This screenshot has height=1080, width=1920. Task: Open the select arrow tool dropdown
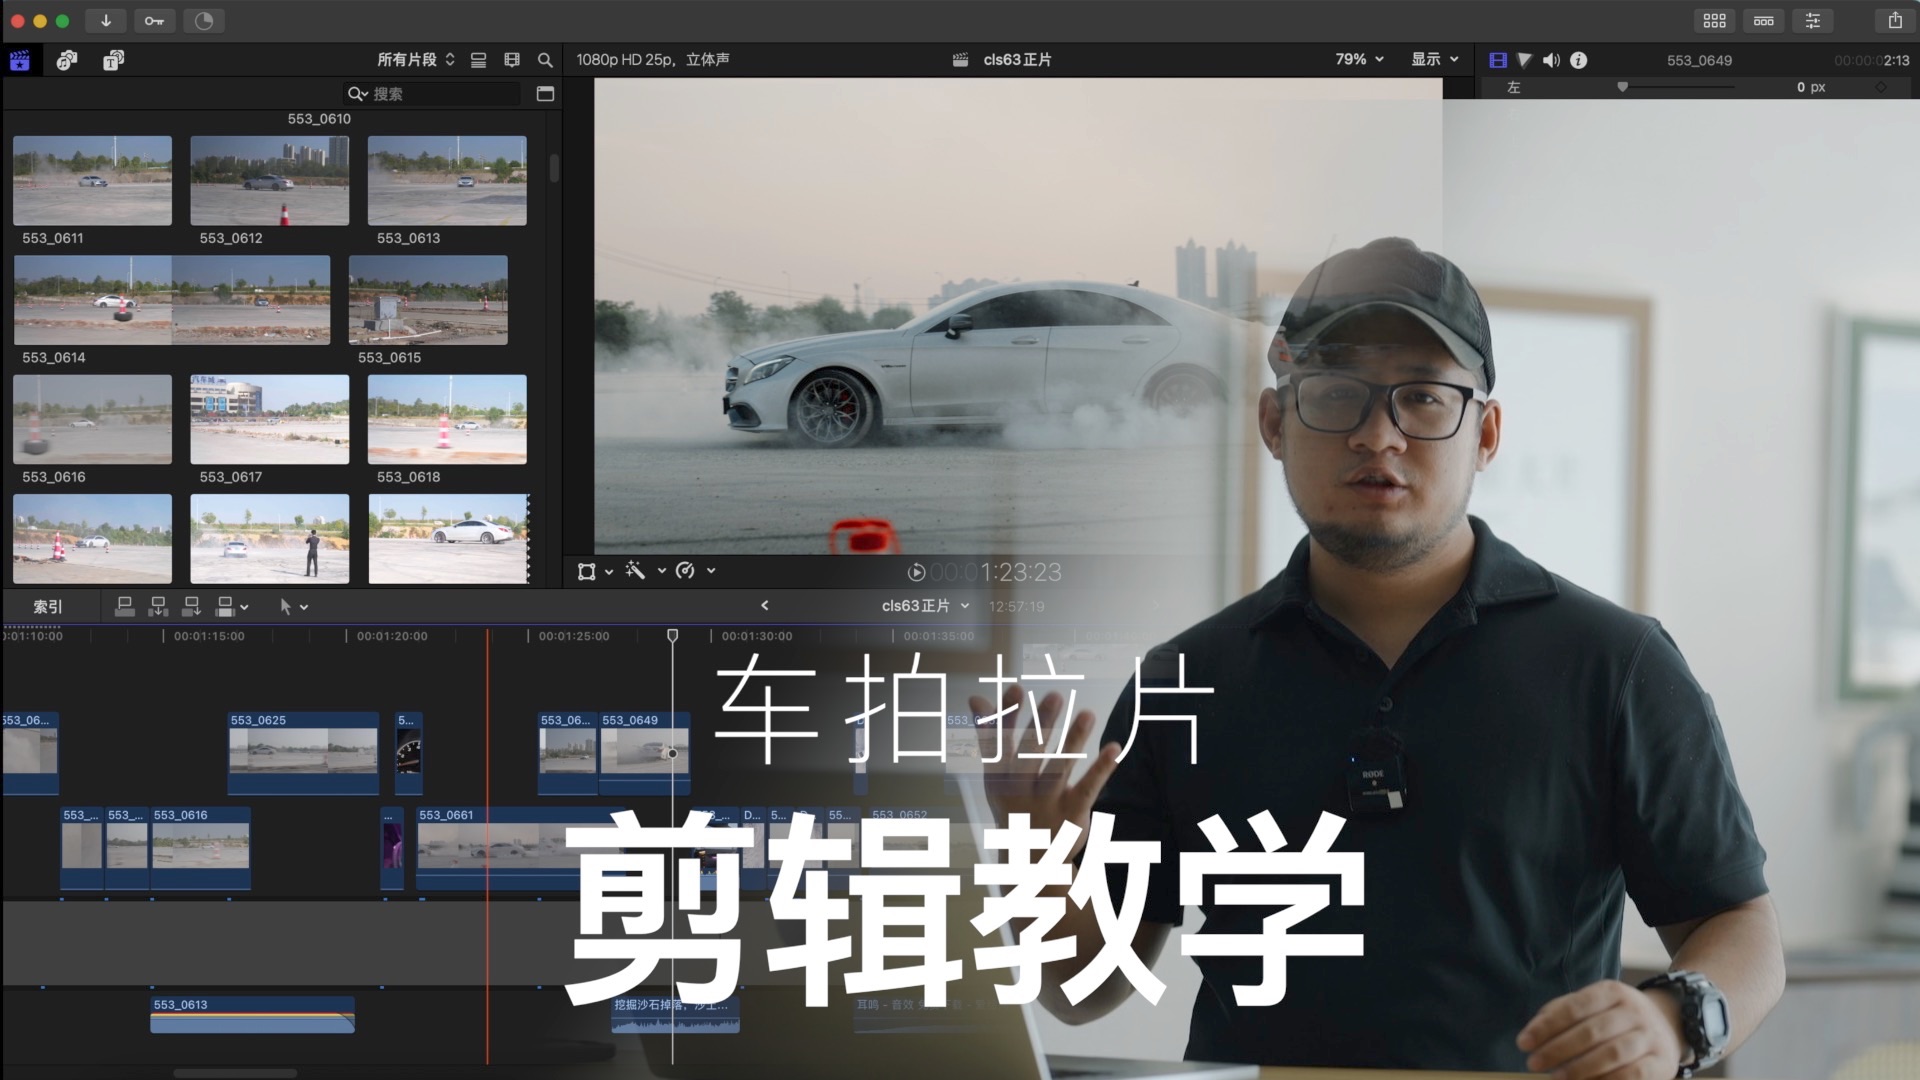tap(294, 606)
